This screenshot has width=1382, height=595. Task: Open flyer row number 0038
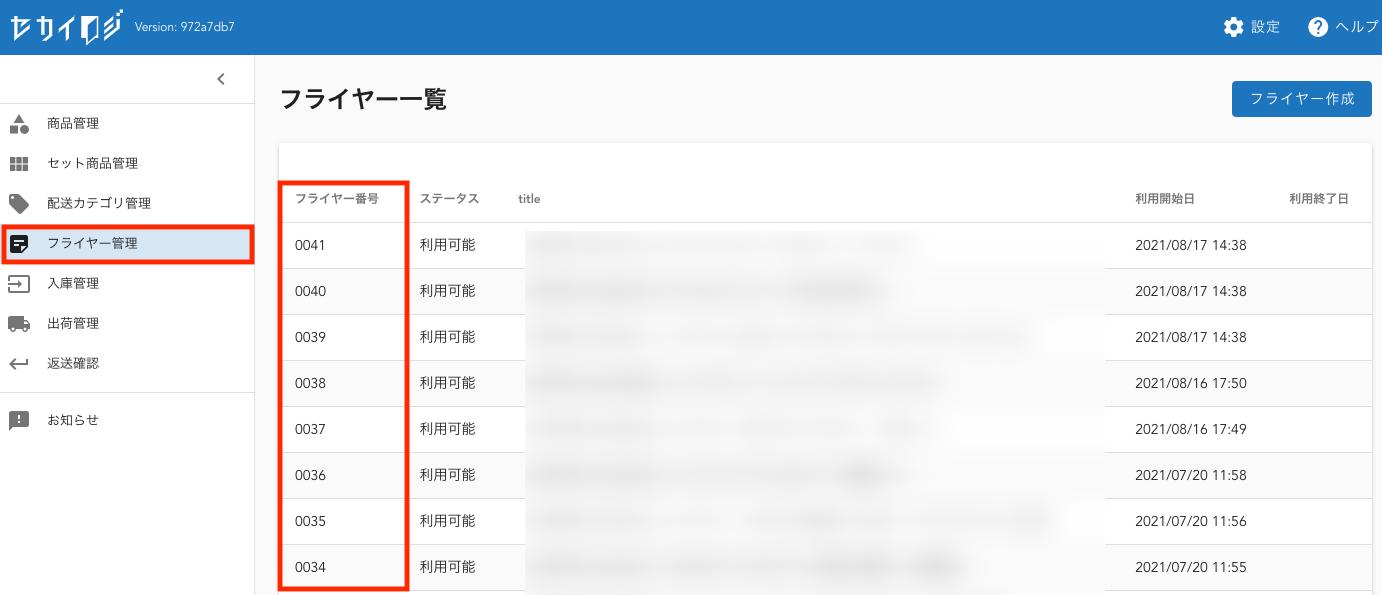[x=310, y=383]
